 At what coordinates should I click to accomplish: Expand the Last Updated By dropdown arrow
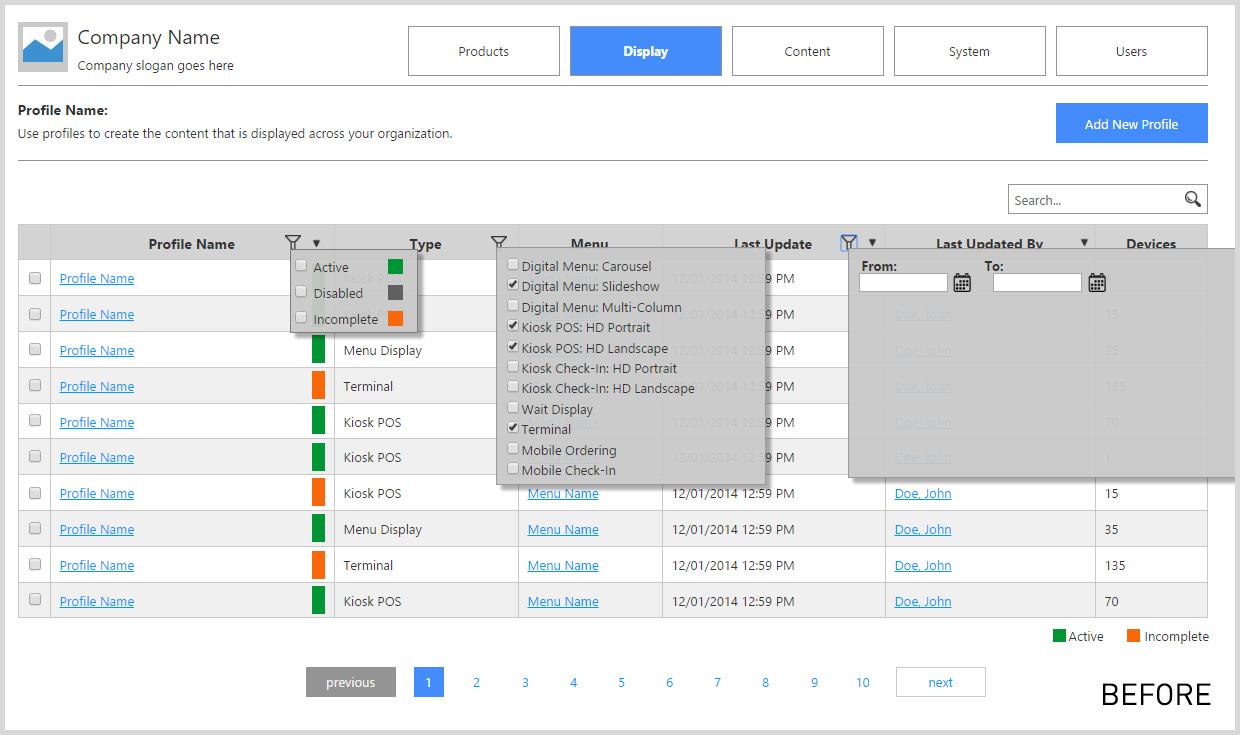[x=1084, y=243]
